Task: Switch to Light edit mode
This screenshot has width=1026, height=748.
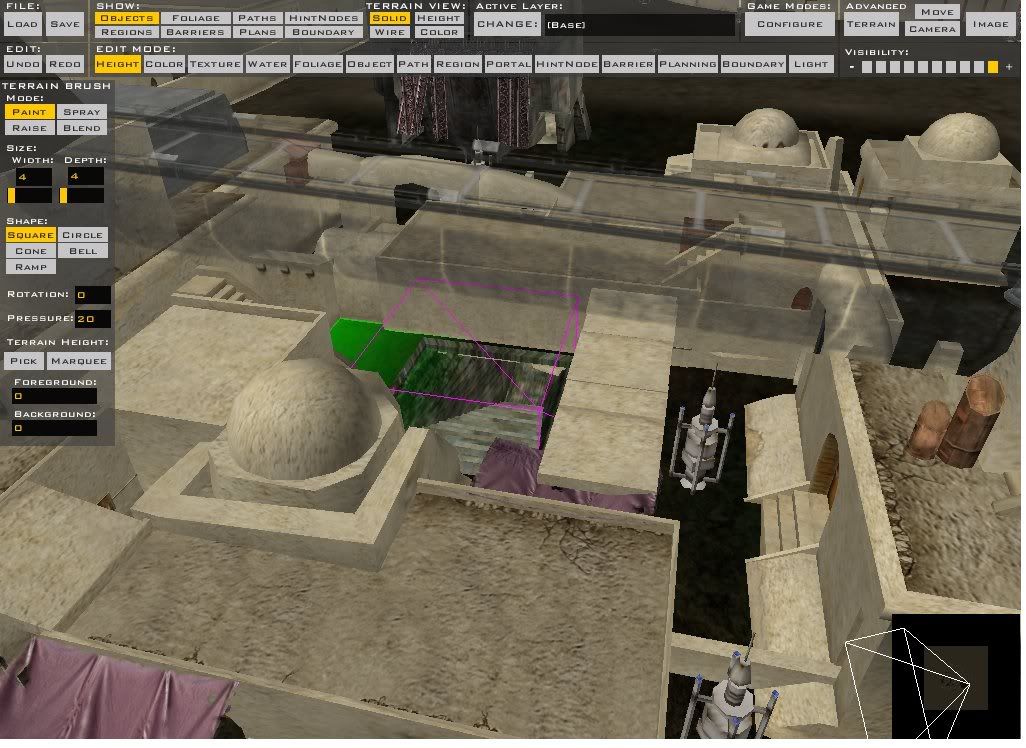Action: pos(811,64)
